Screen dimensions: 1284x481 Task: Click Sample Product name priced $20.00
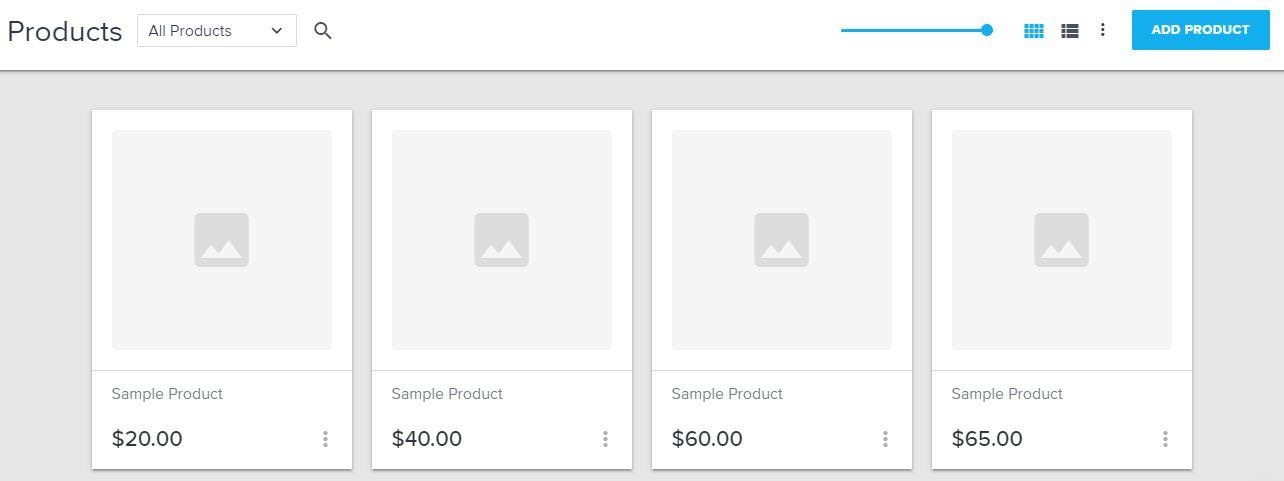point(167,394)
